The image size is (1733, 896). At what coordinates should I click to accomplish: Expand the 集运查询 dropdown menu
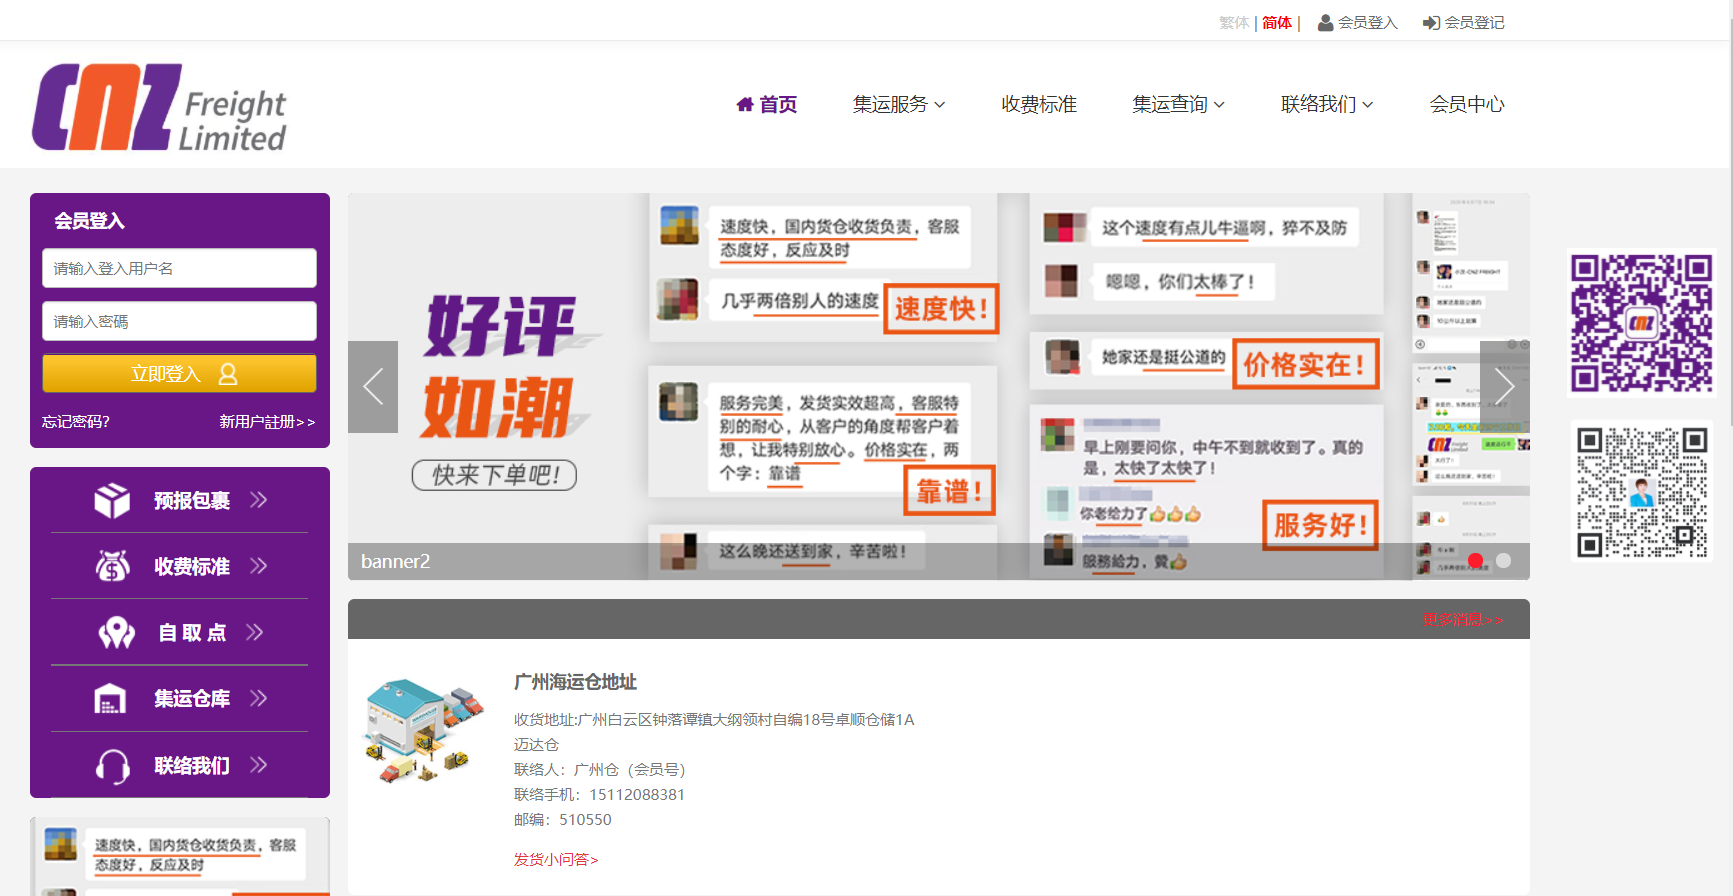coord(1178,104)
